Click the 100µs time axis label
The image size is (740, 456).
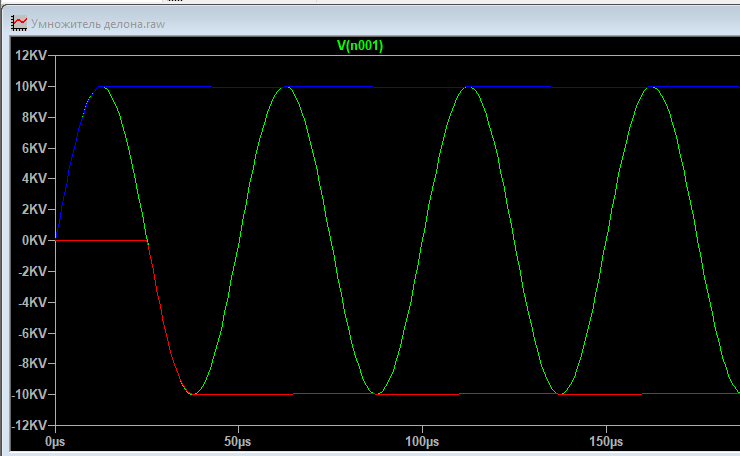point(421,441)
